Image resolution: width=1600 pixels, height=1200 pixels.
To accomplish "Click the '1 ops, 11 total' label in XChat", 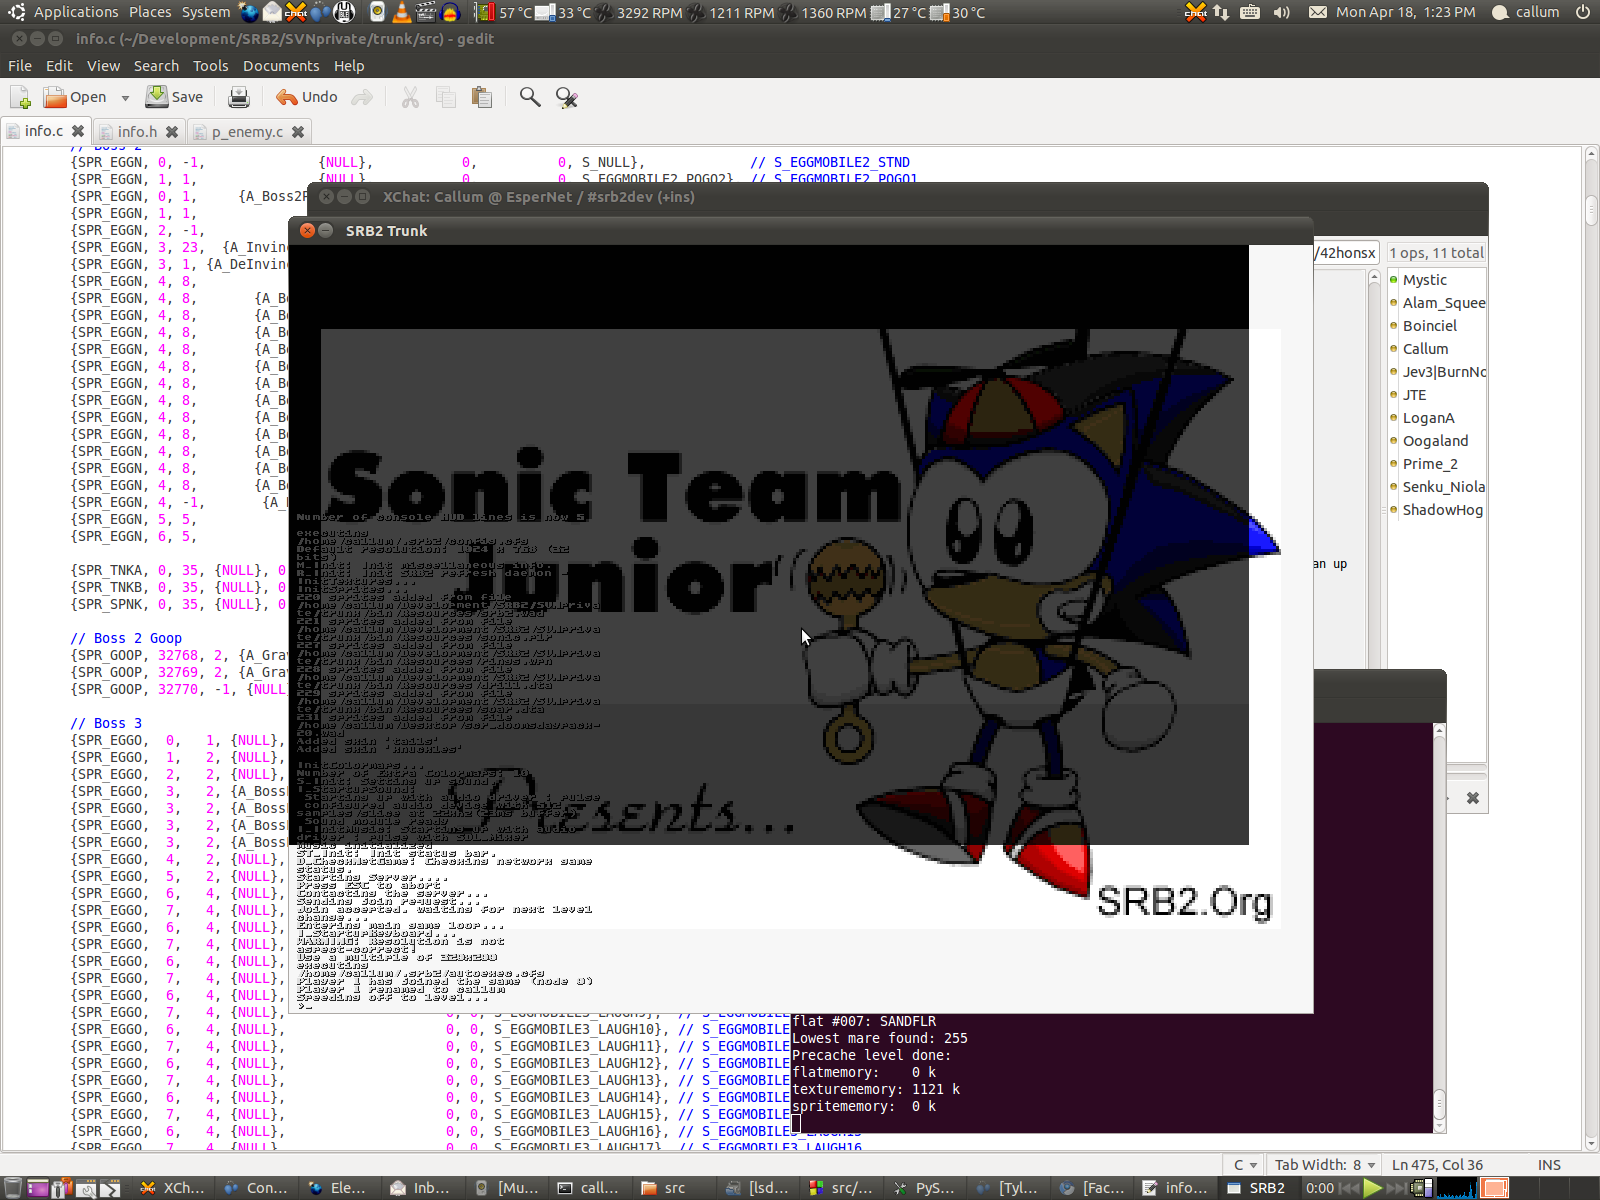I will pyautogui.click(x=1436, y=253).
